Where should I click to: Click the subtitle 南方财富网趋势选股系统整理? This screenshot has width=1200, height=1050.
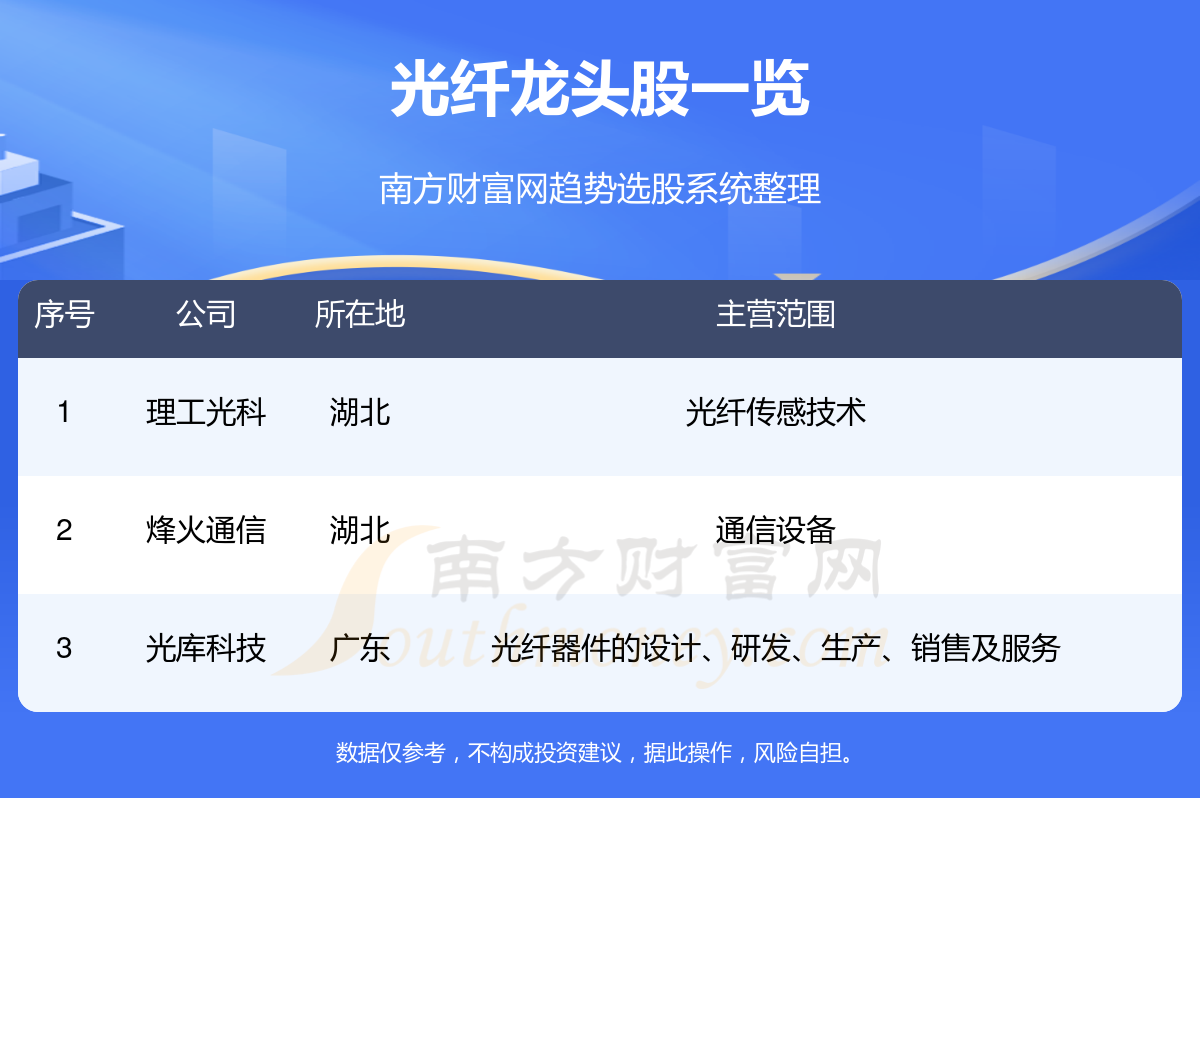pos(600,188)
